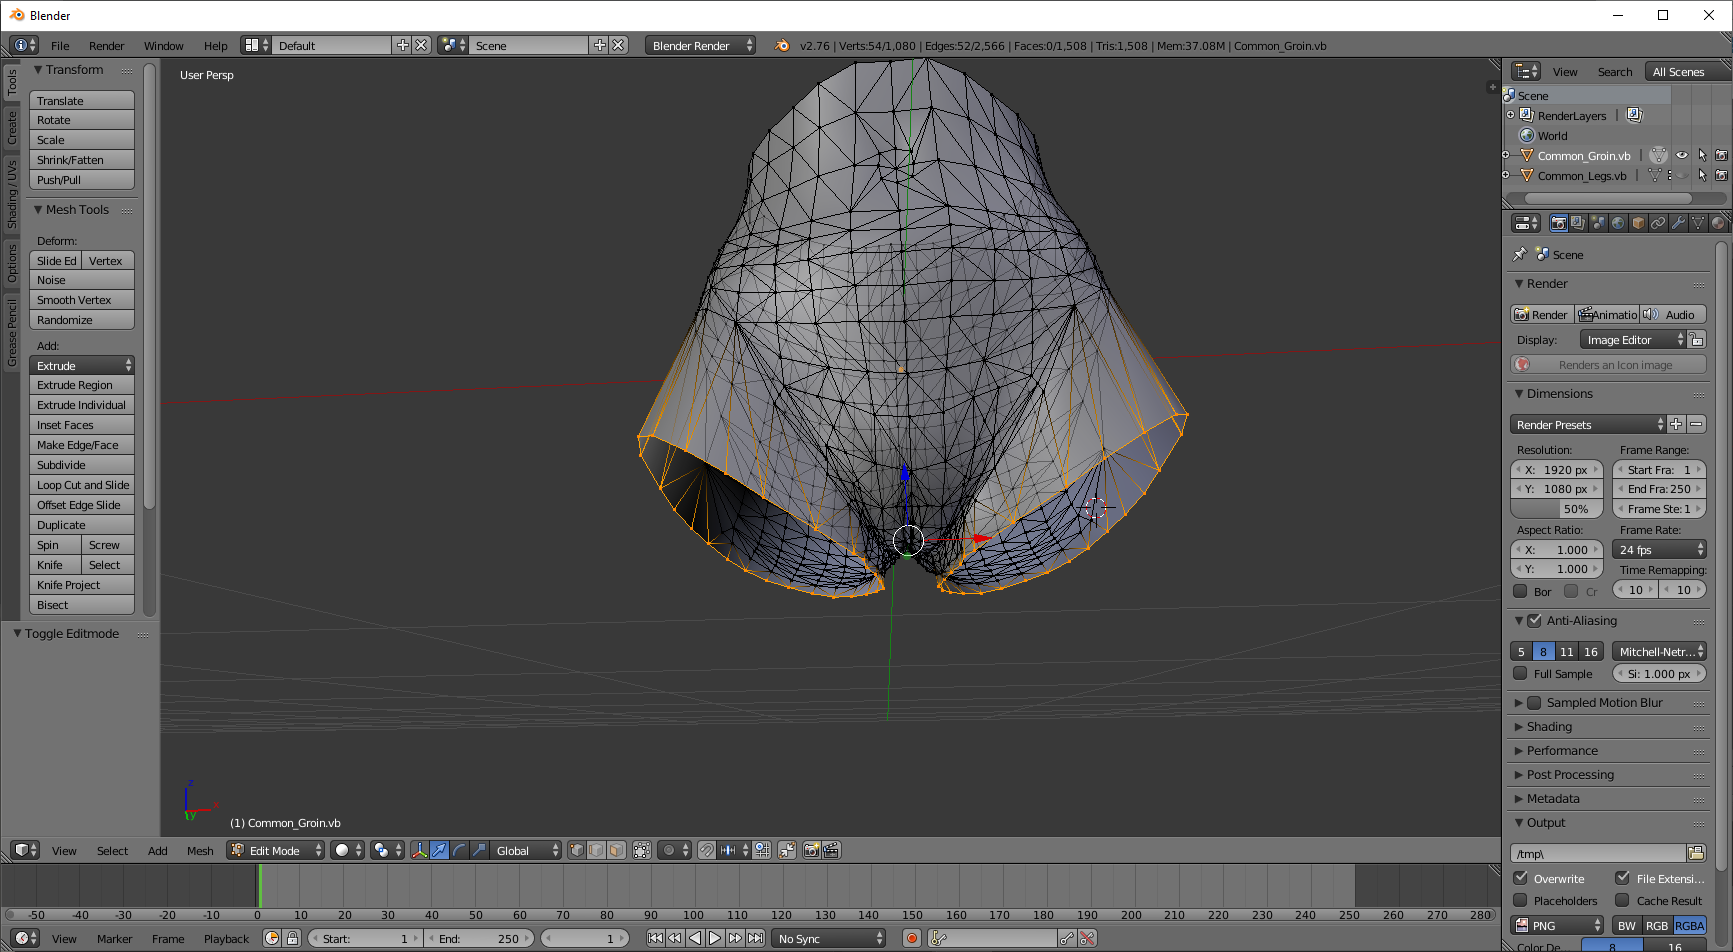
Task: Click the record auto-keyframe button
Action: 912,938
